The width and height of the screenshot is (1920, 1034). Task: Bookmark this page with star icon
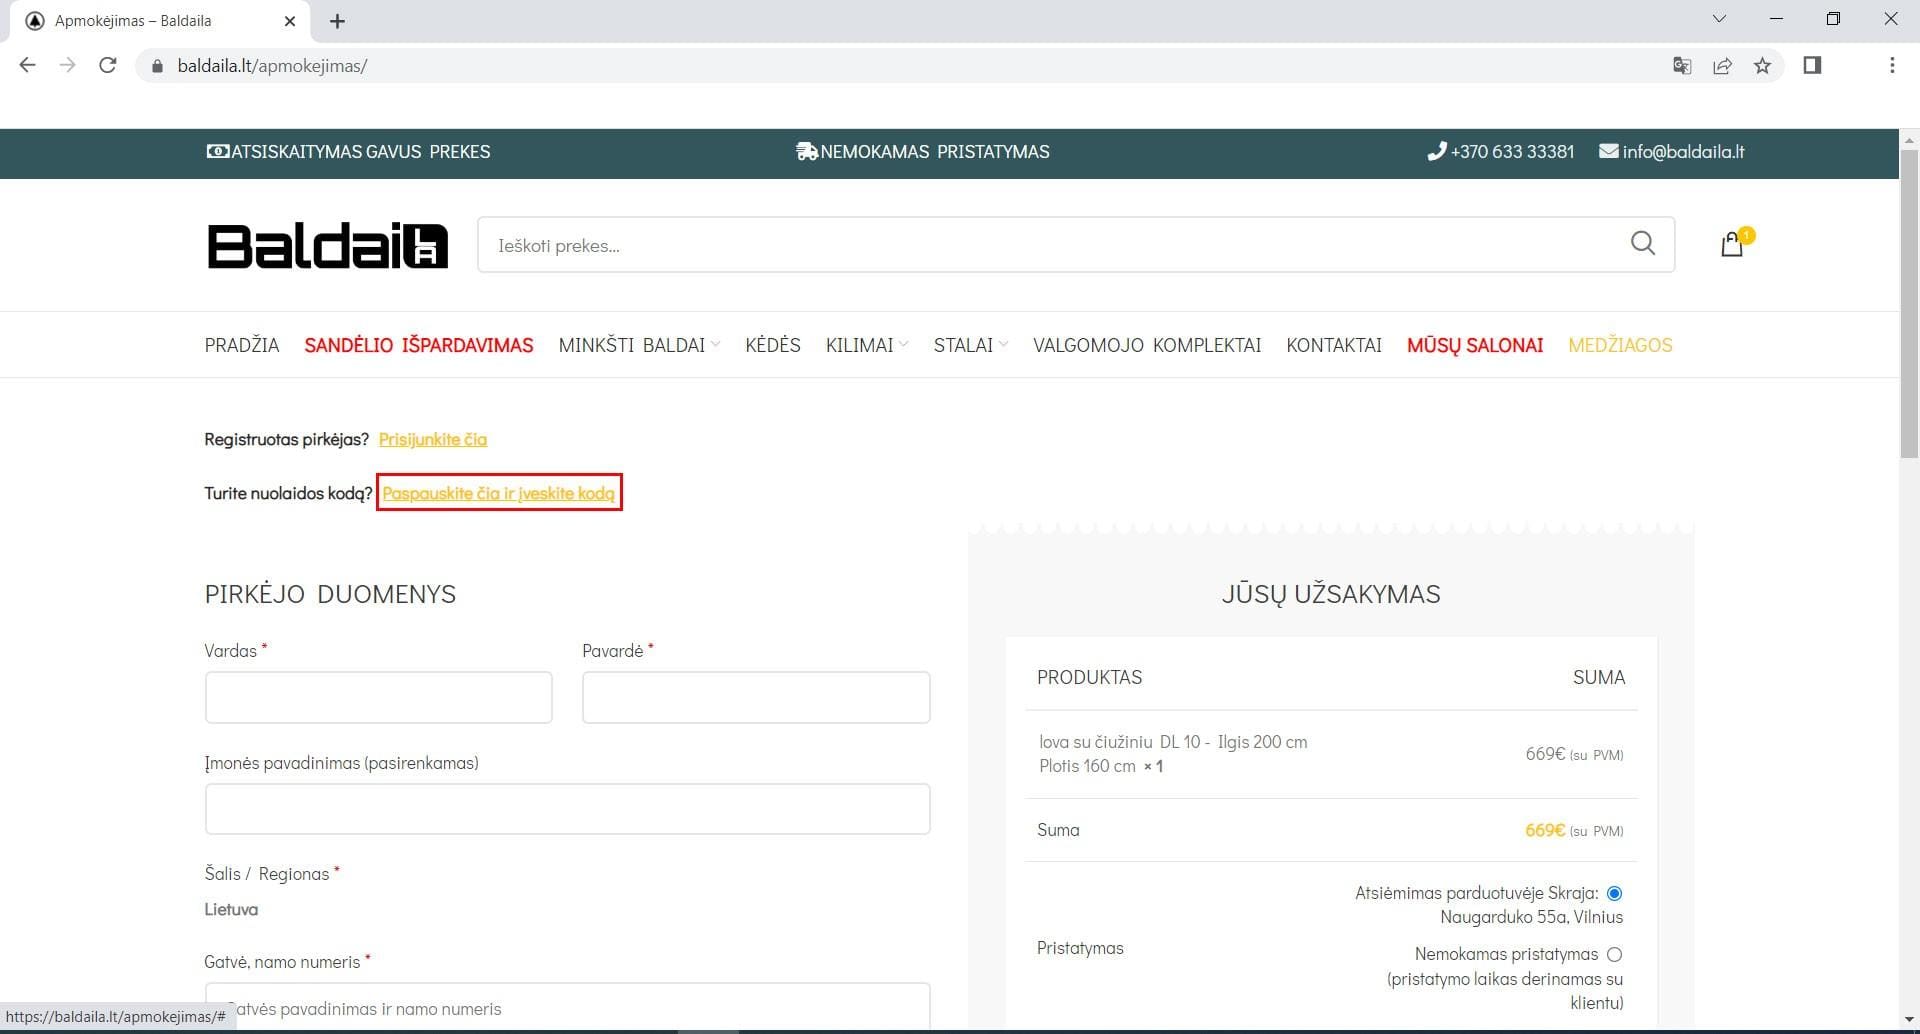[x=1762, y=66]
